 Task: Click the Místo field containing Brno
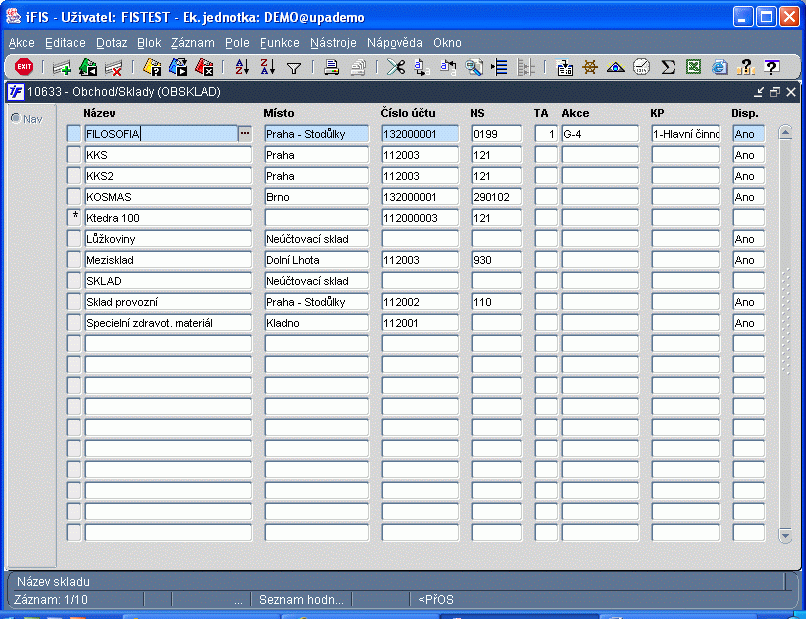[317, 197]
